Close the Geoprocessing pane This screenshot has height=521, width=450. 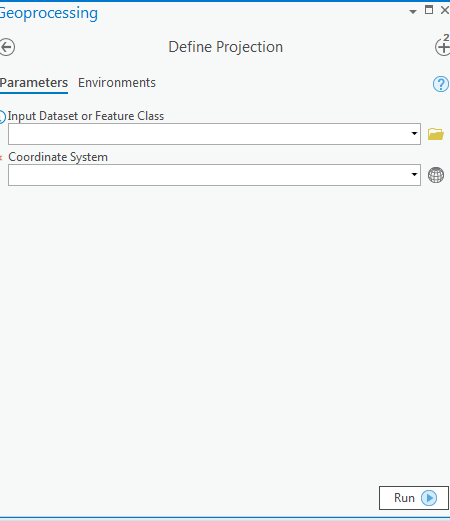pos(445,10)
